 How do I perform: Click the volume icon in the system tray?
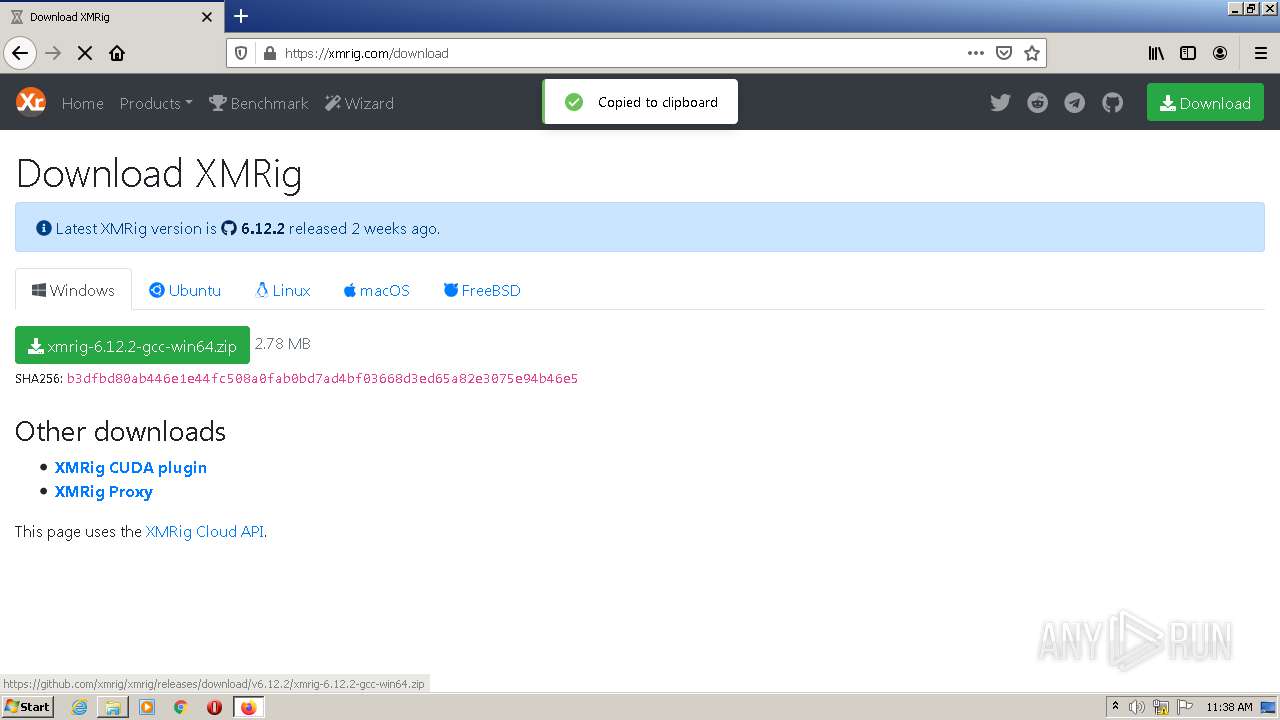coord(1137,707)
